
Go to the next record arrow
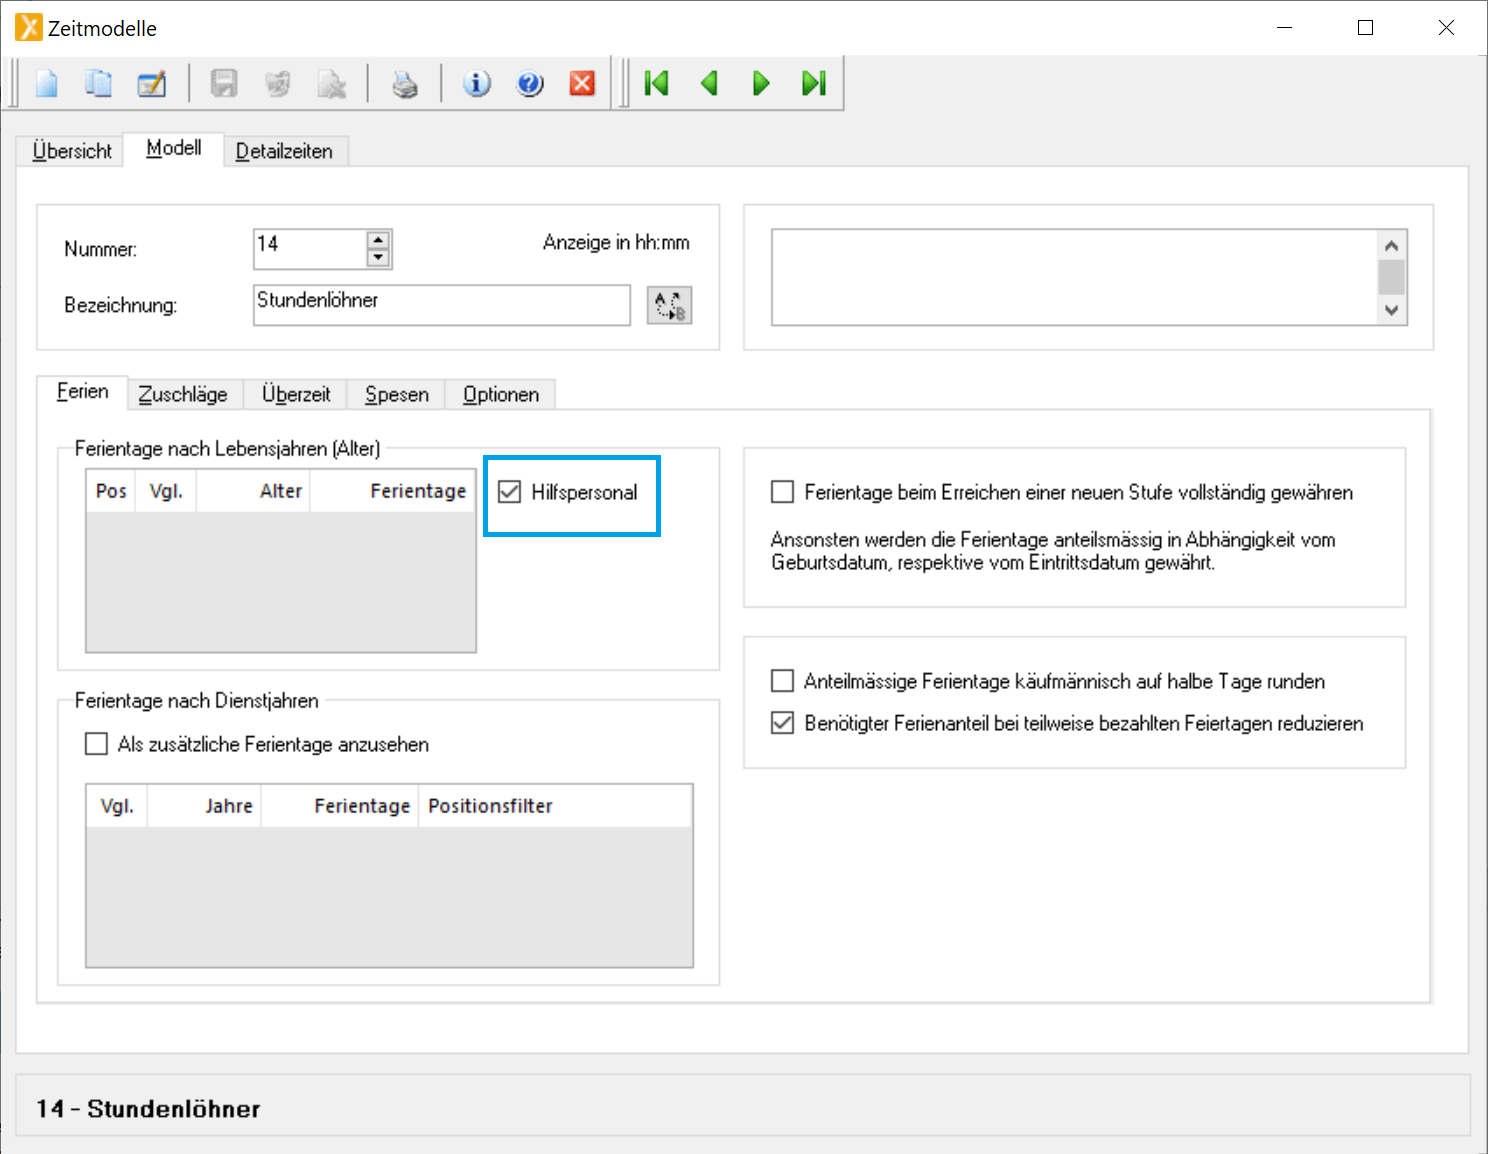[x=761, y=84]
